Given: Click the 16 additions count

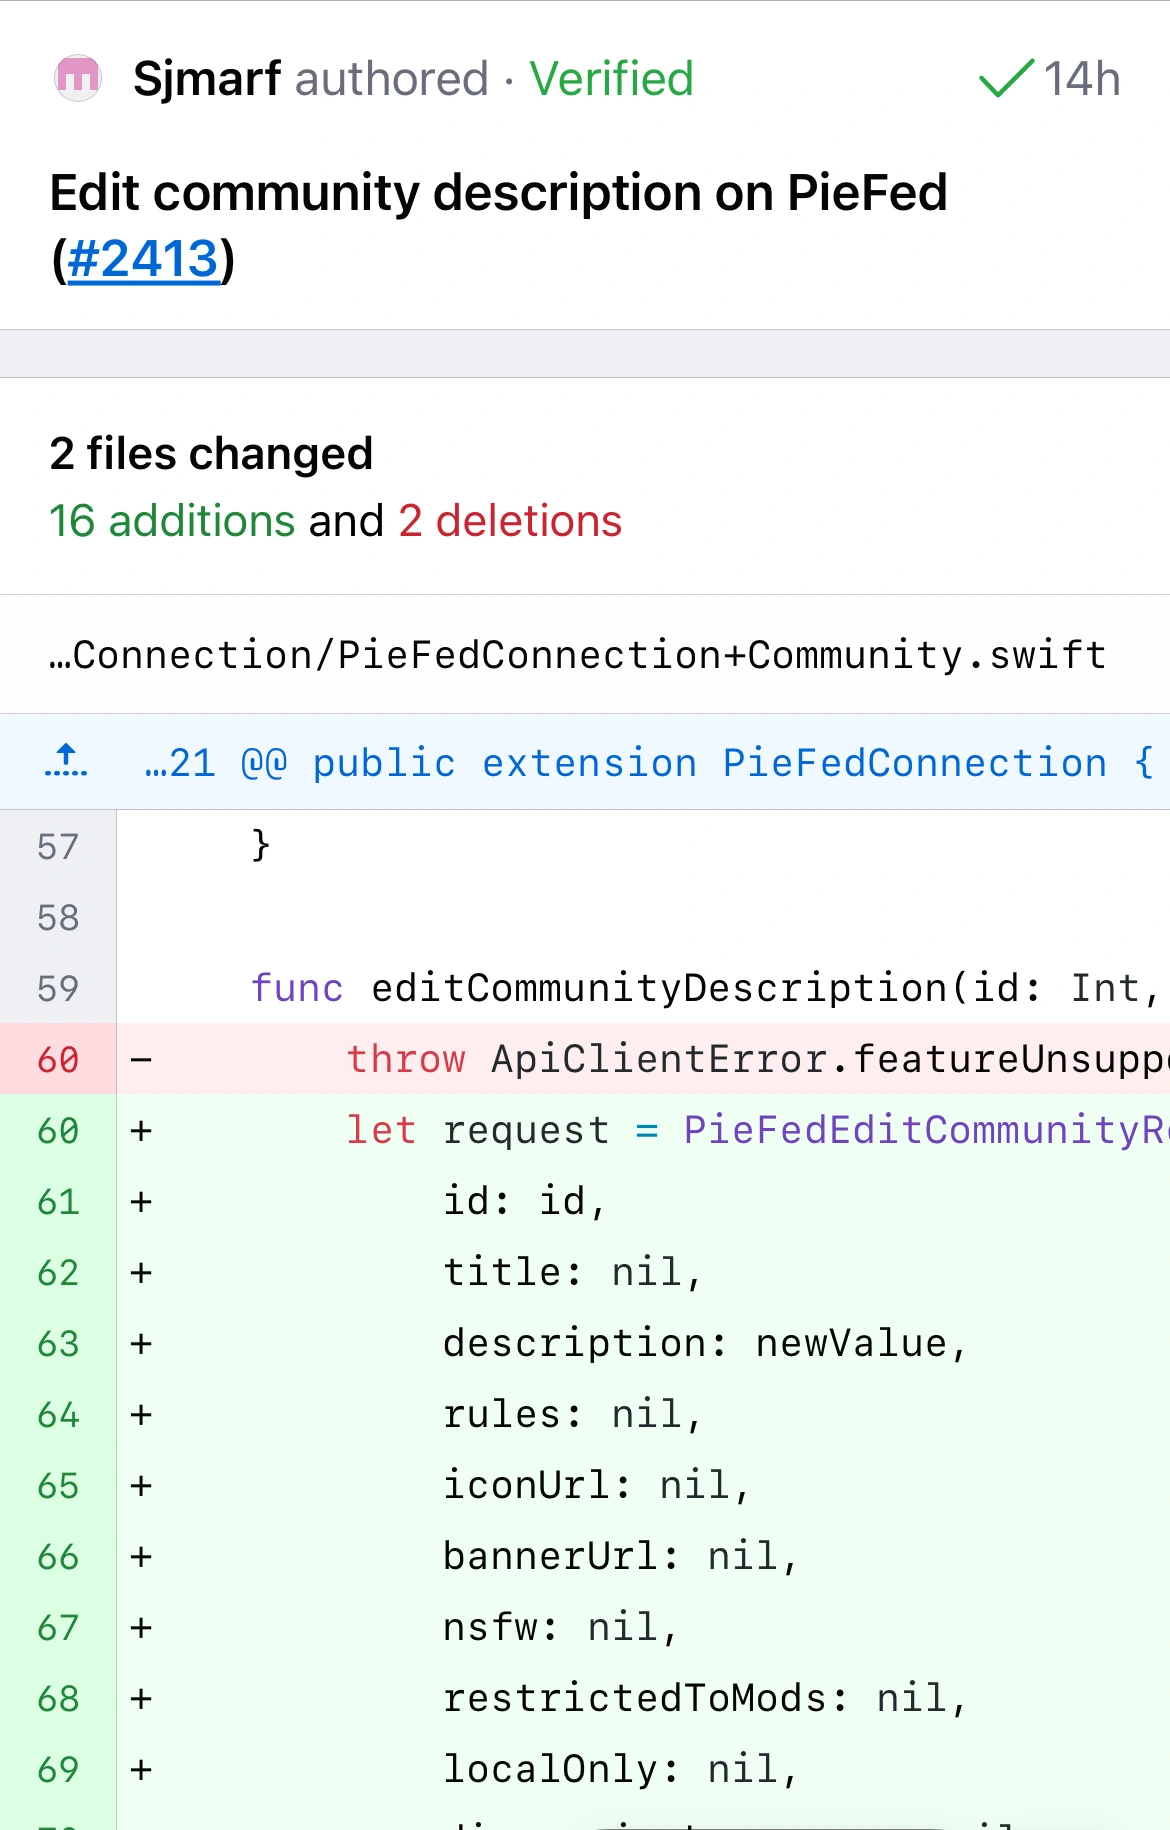Looking at the screenshot, I should pos(172,521).
